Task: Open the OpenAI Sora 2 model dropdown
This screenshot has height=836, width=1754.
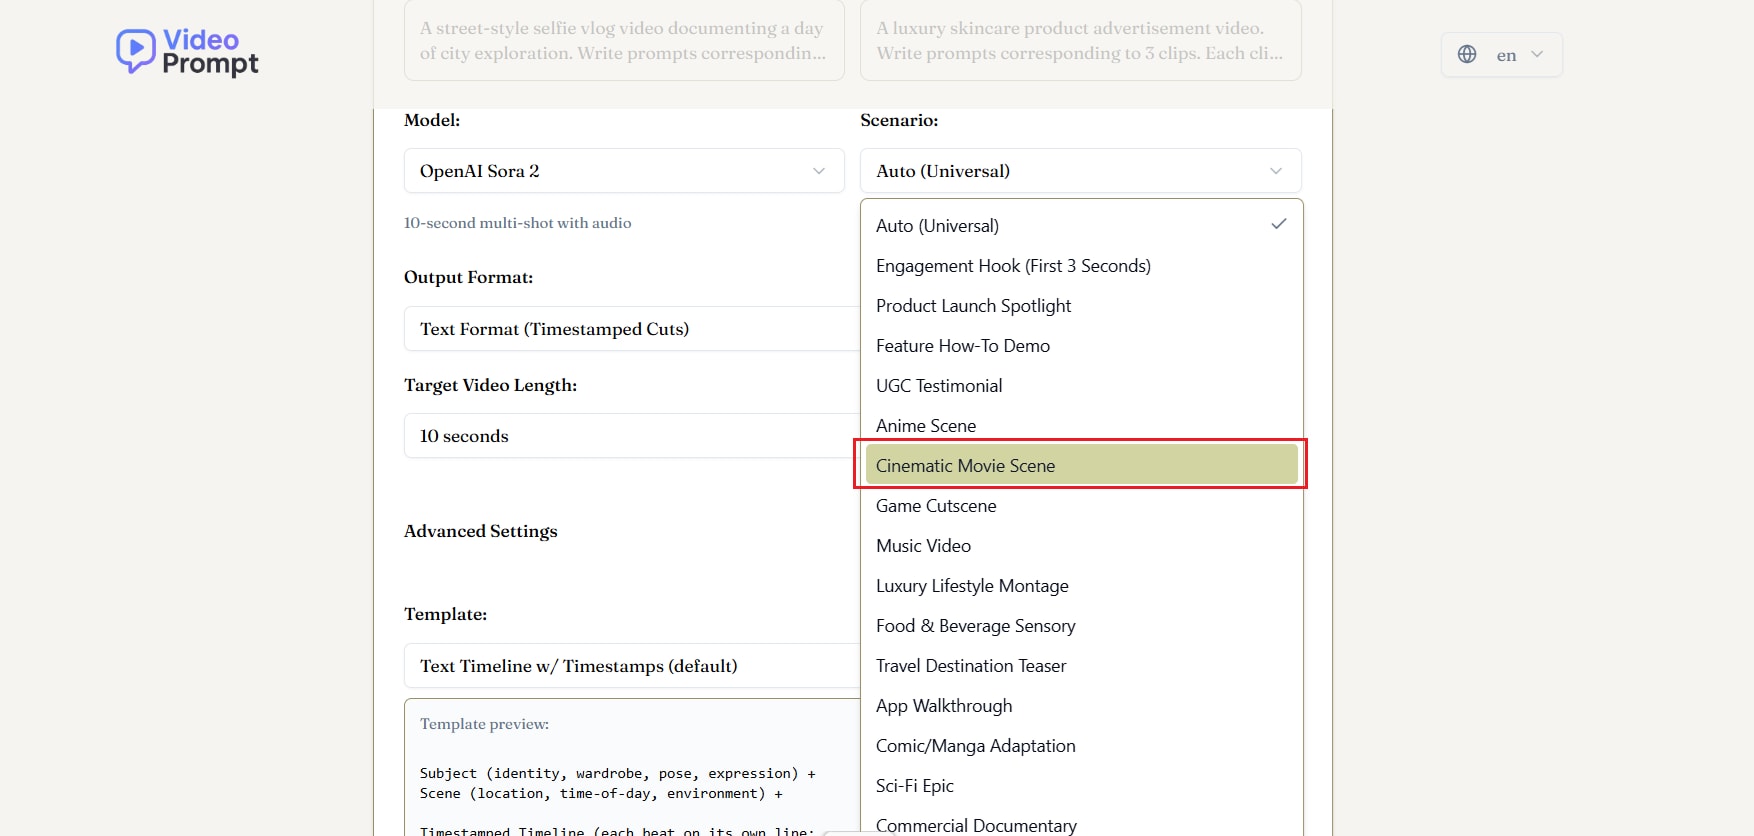Action: tap(624, 171)
